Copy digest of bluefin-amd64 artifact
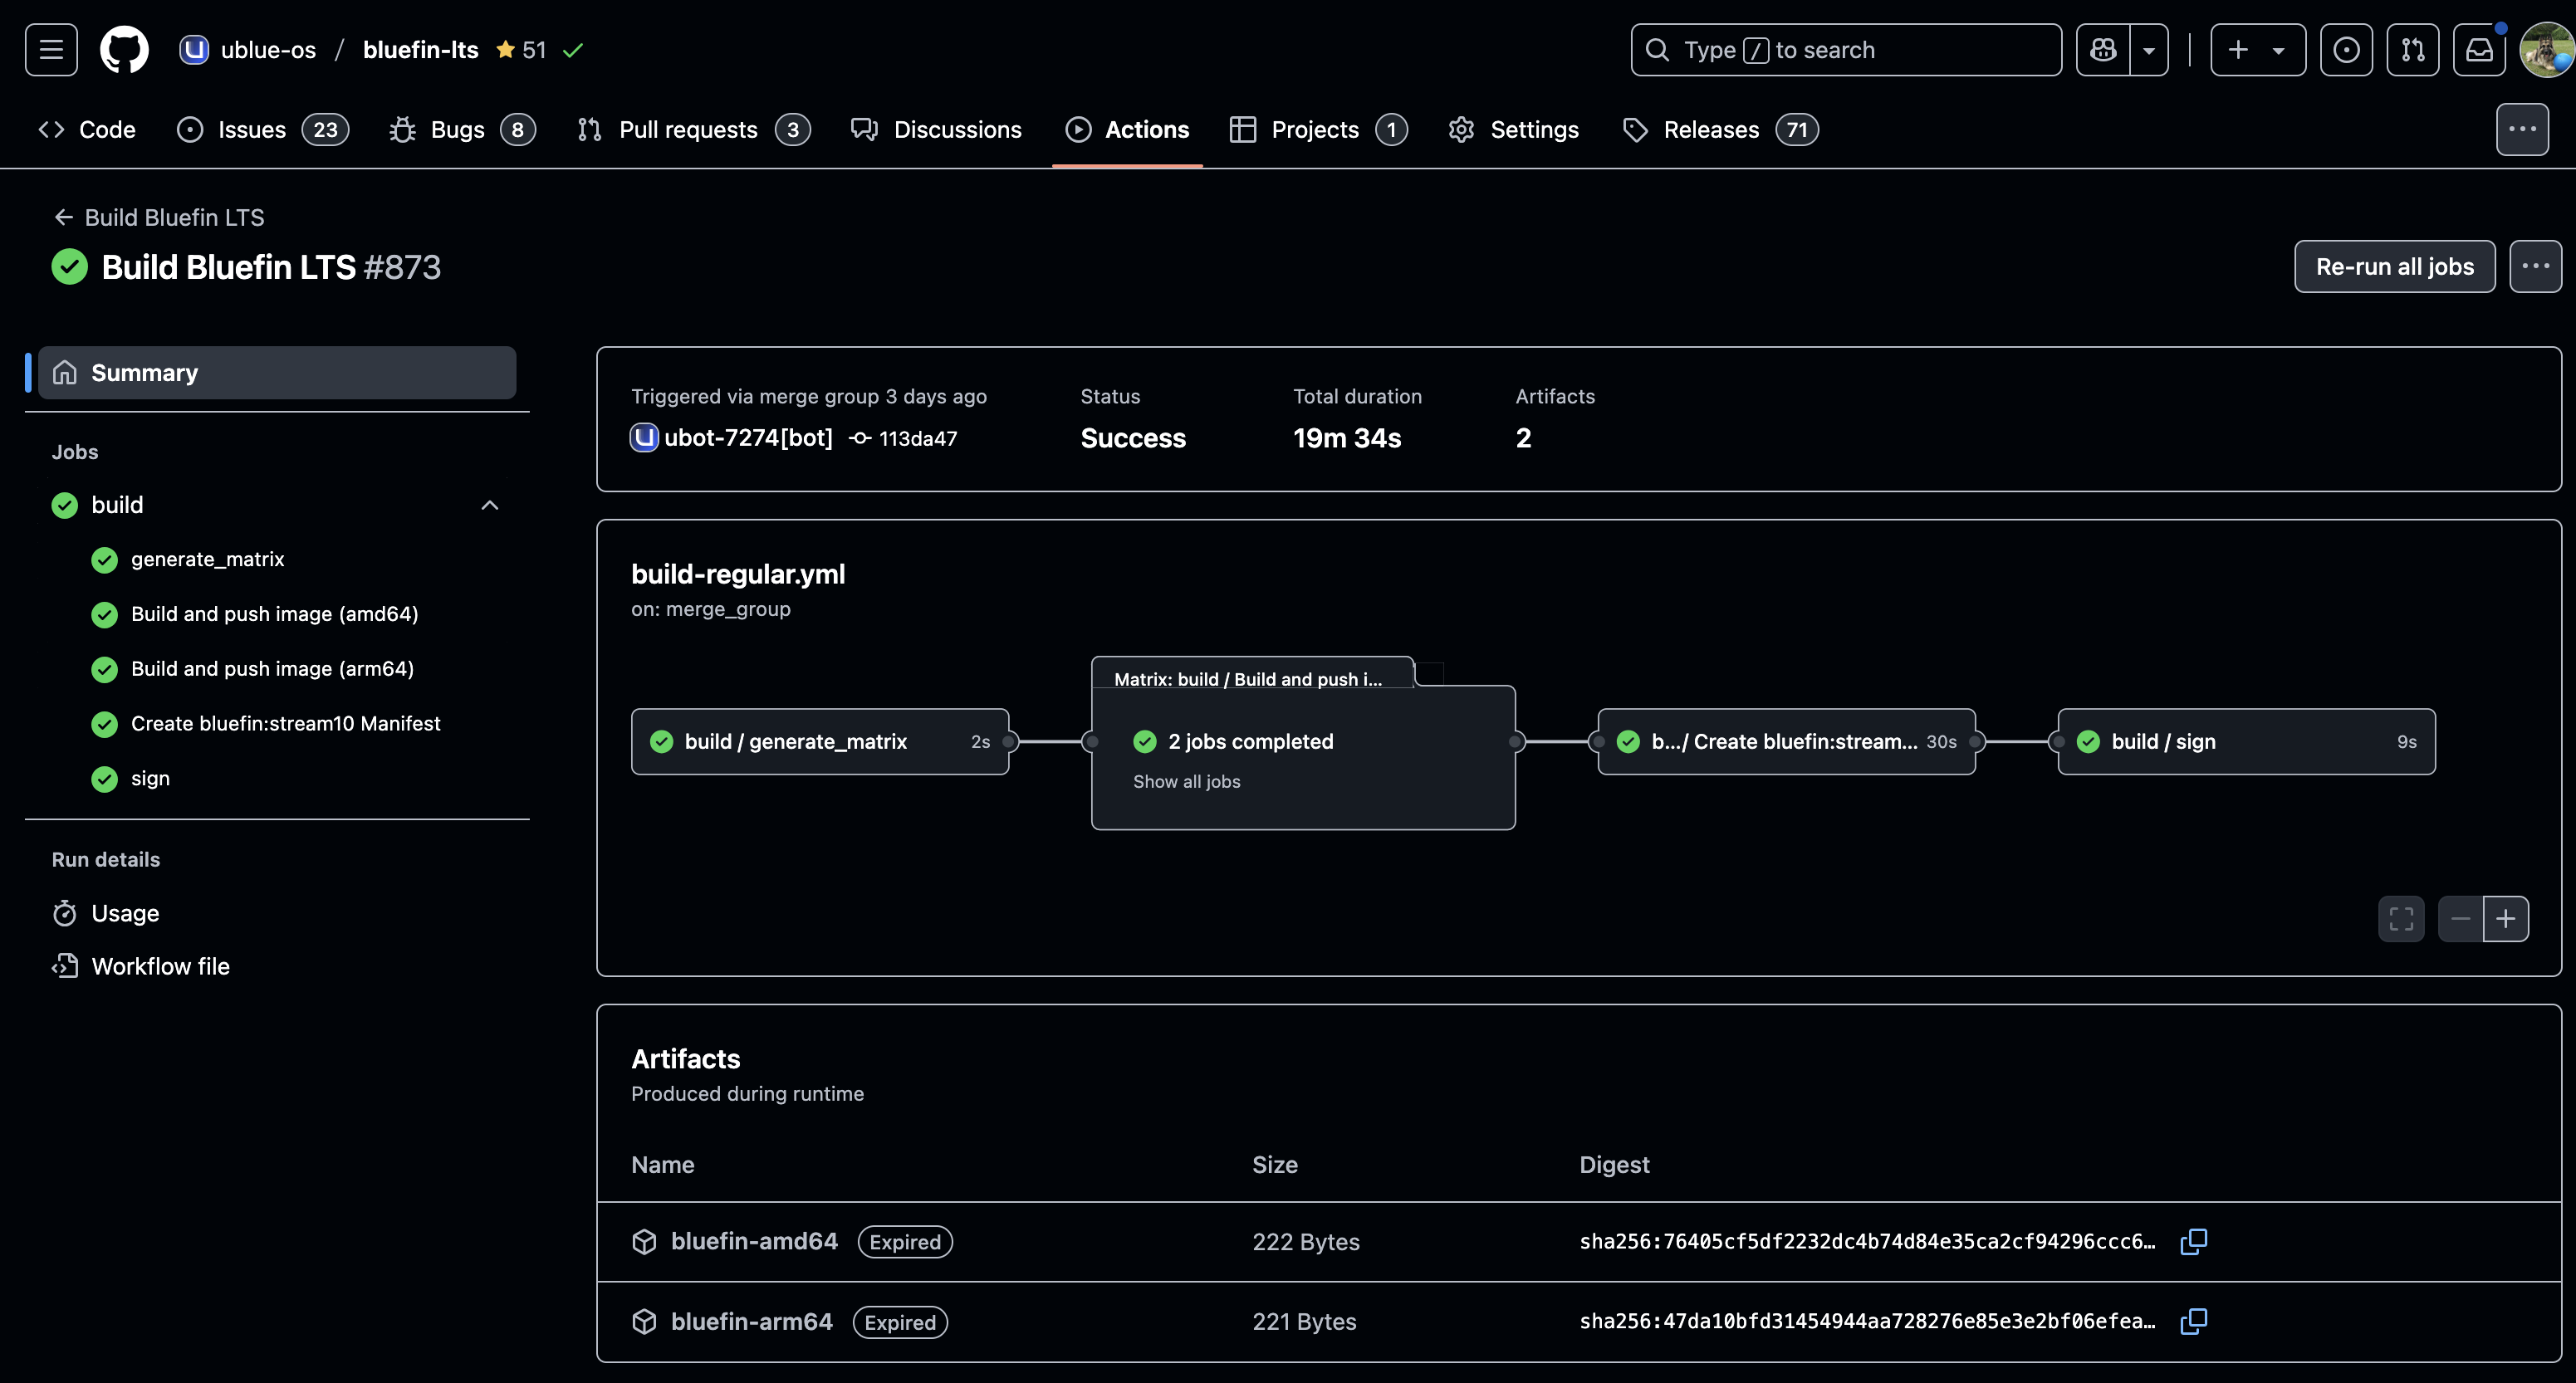The image size is (2576, 1383). [2193, 1241]
